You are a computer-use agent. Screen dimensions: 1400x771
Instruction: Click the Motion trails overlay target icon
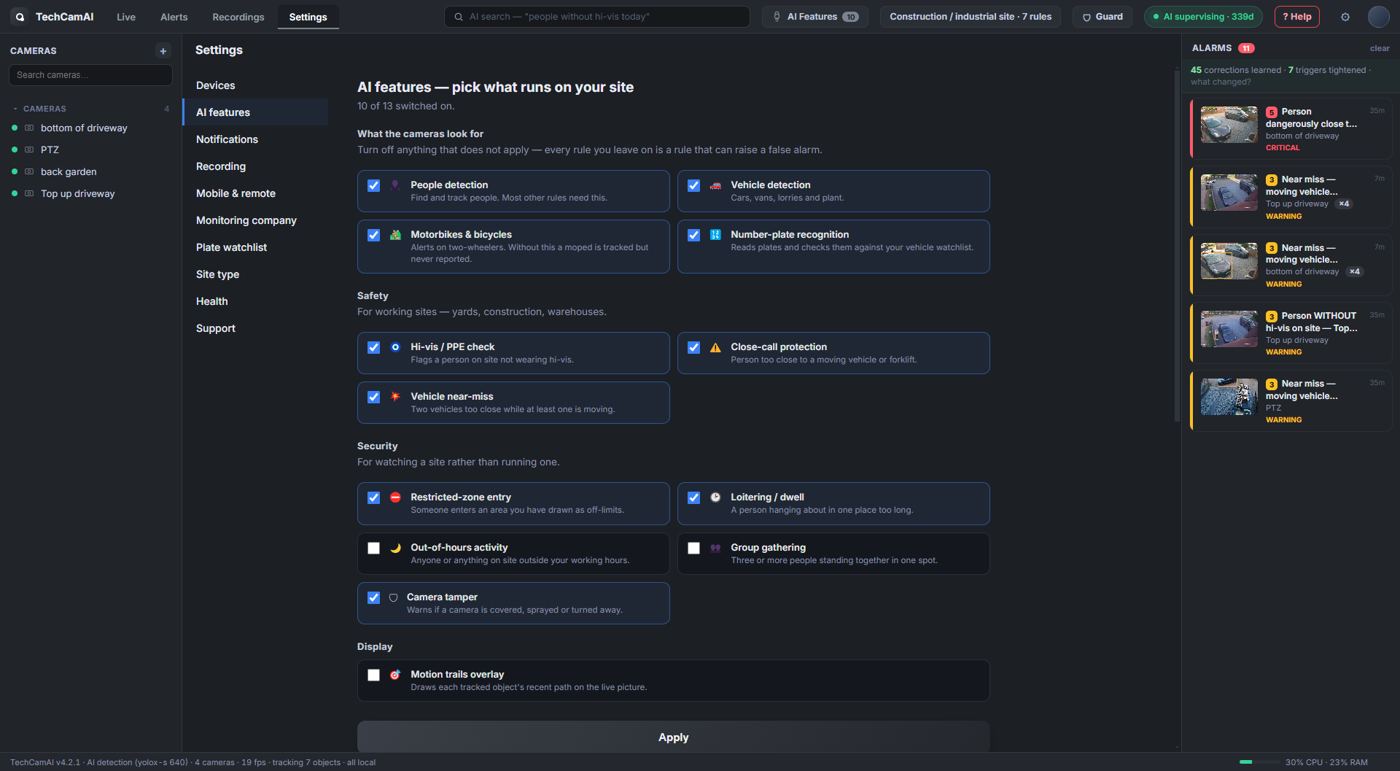395,675
